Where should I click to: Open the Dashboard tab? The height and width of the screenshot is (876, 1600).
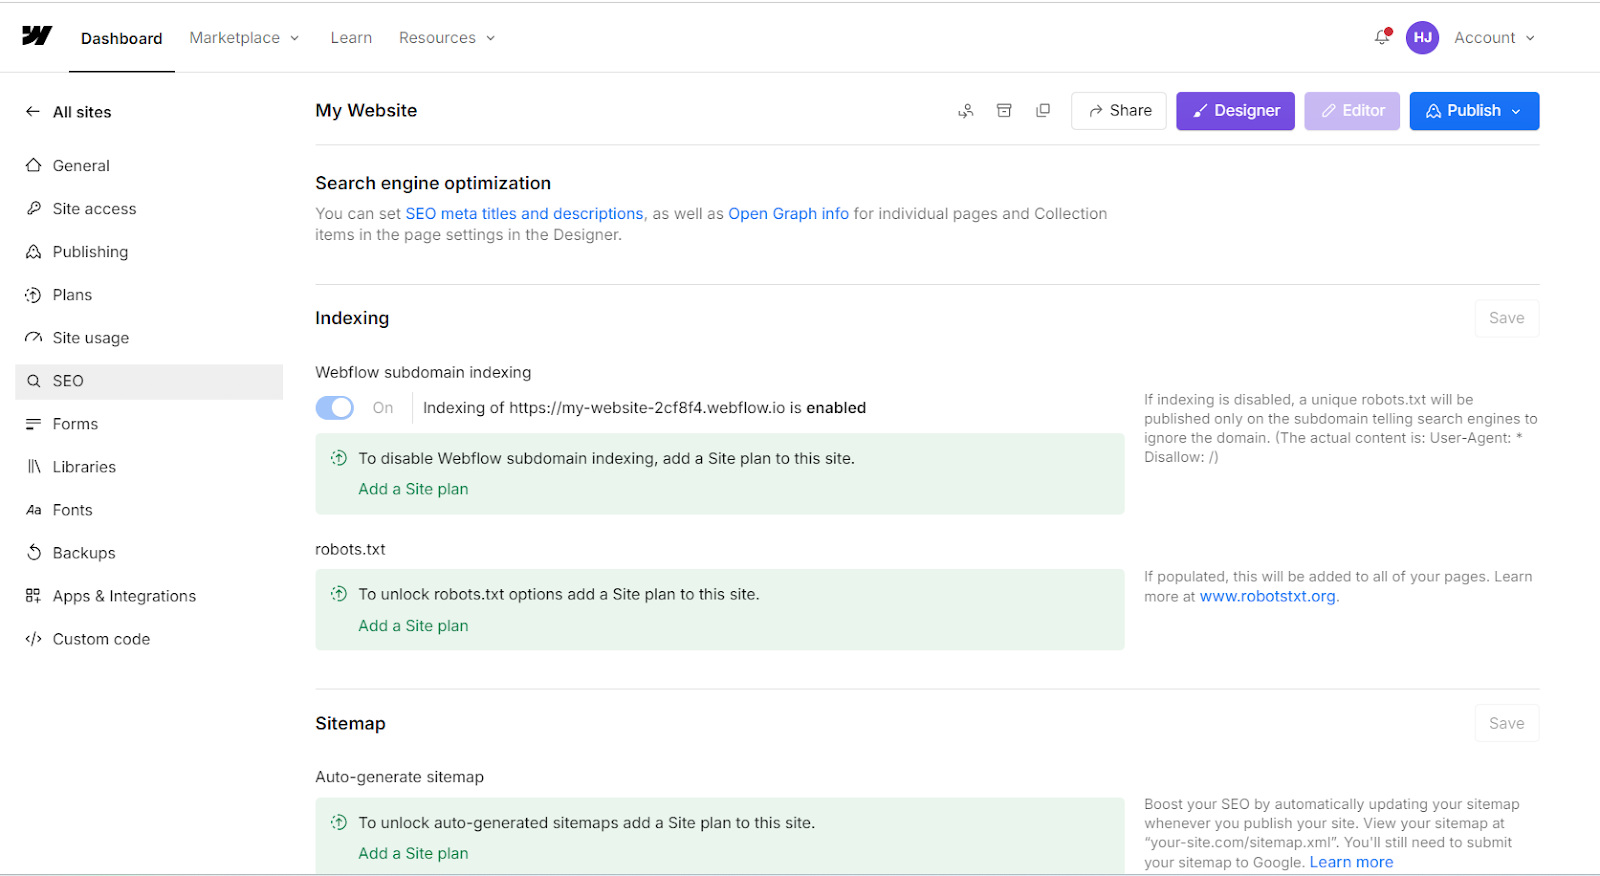coord(122,38)
